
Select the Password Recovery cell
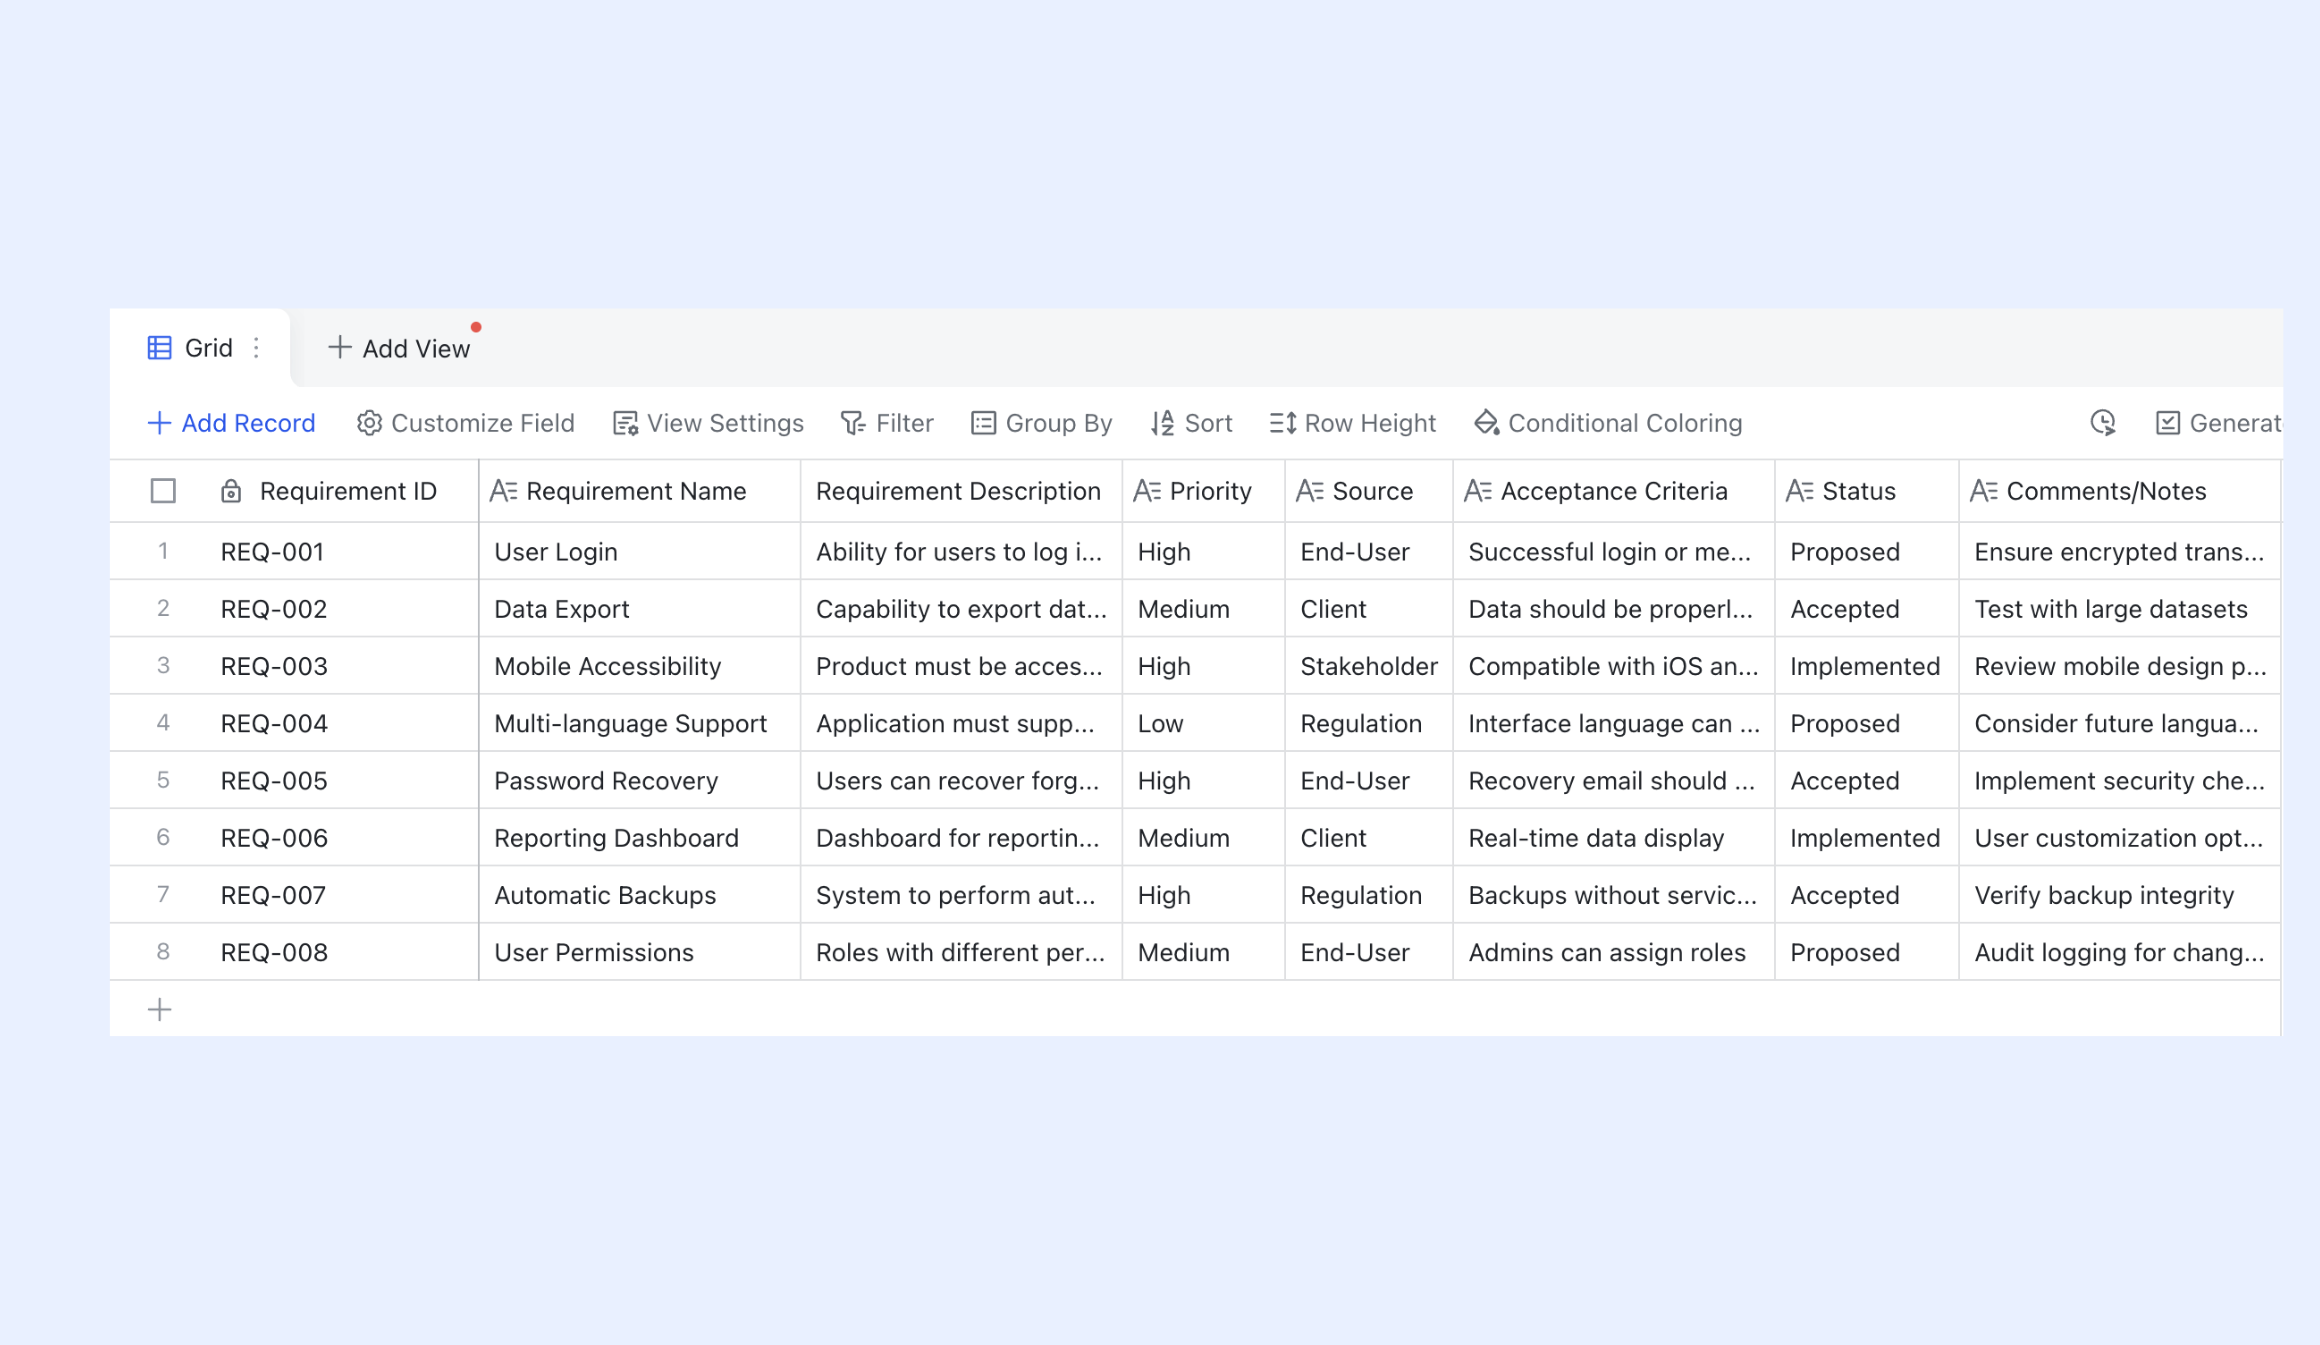640,781
